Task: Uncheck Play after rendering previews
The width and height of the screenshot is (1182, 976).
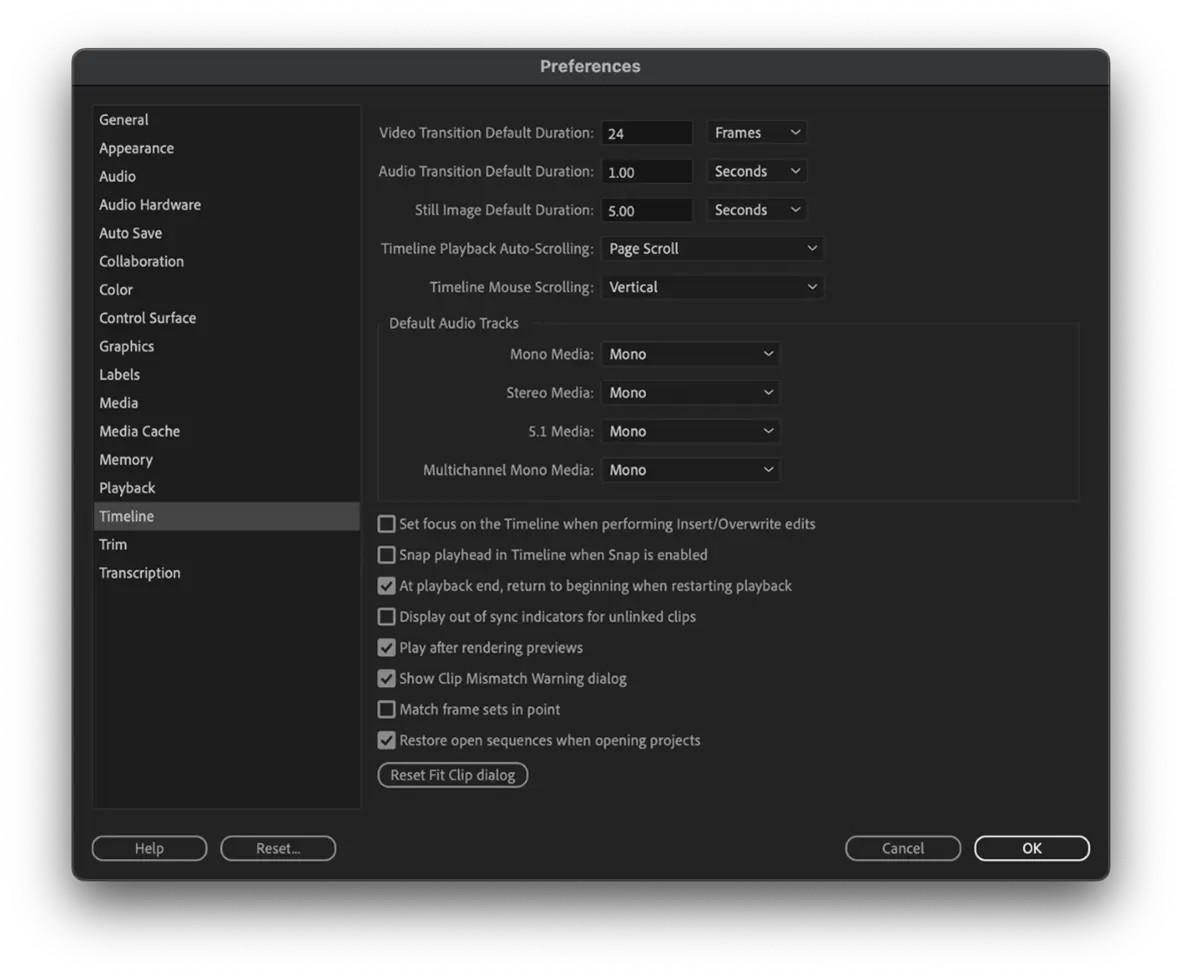Action: point(386,648)
